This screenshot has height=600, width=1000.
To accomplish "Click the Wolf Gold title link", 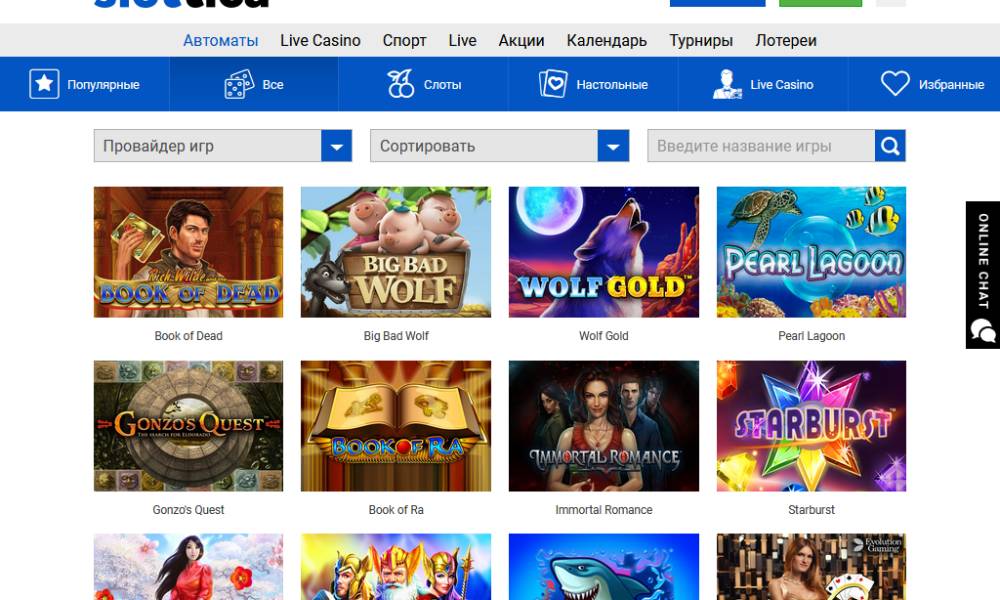I will 604,336.
